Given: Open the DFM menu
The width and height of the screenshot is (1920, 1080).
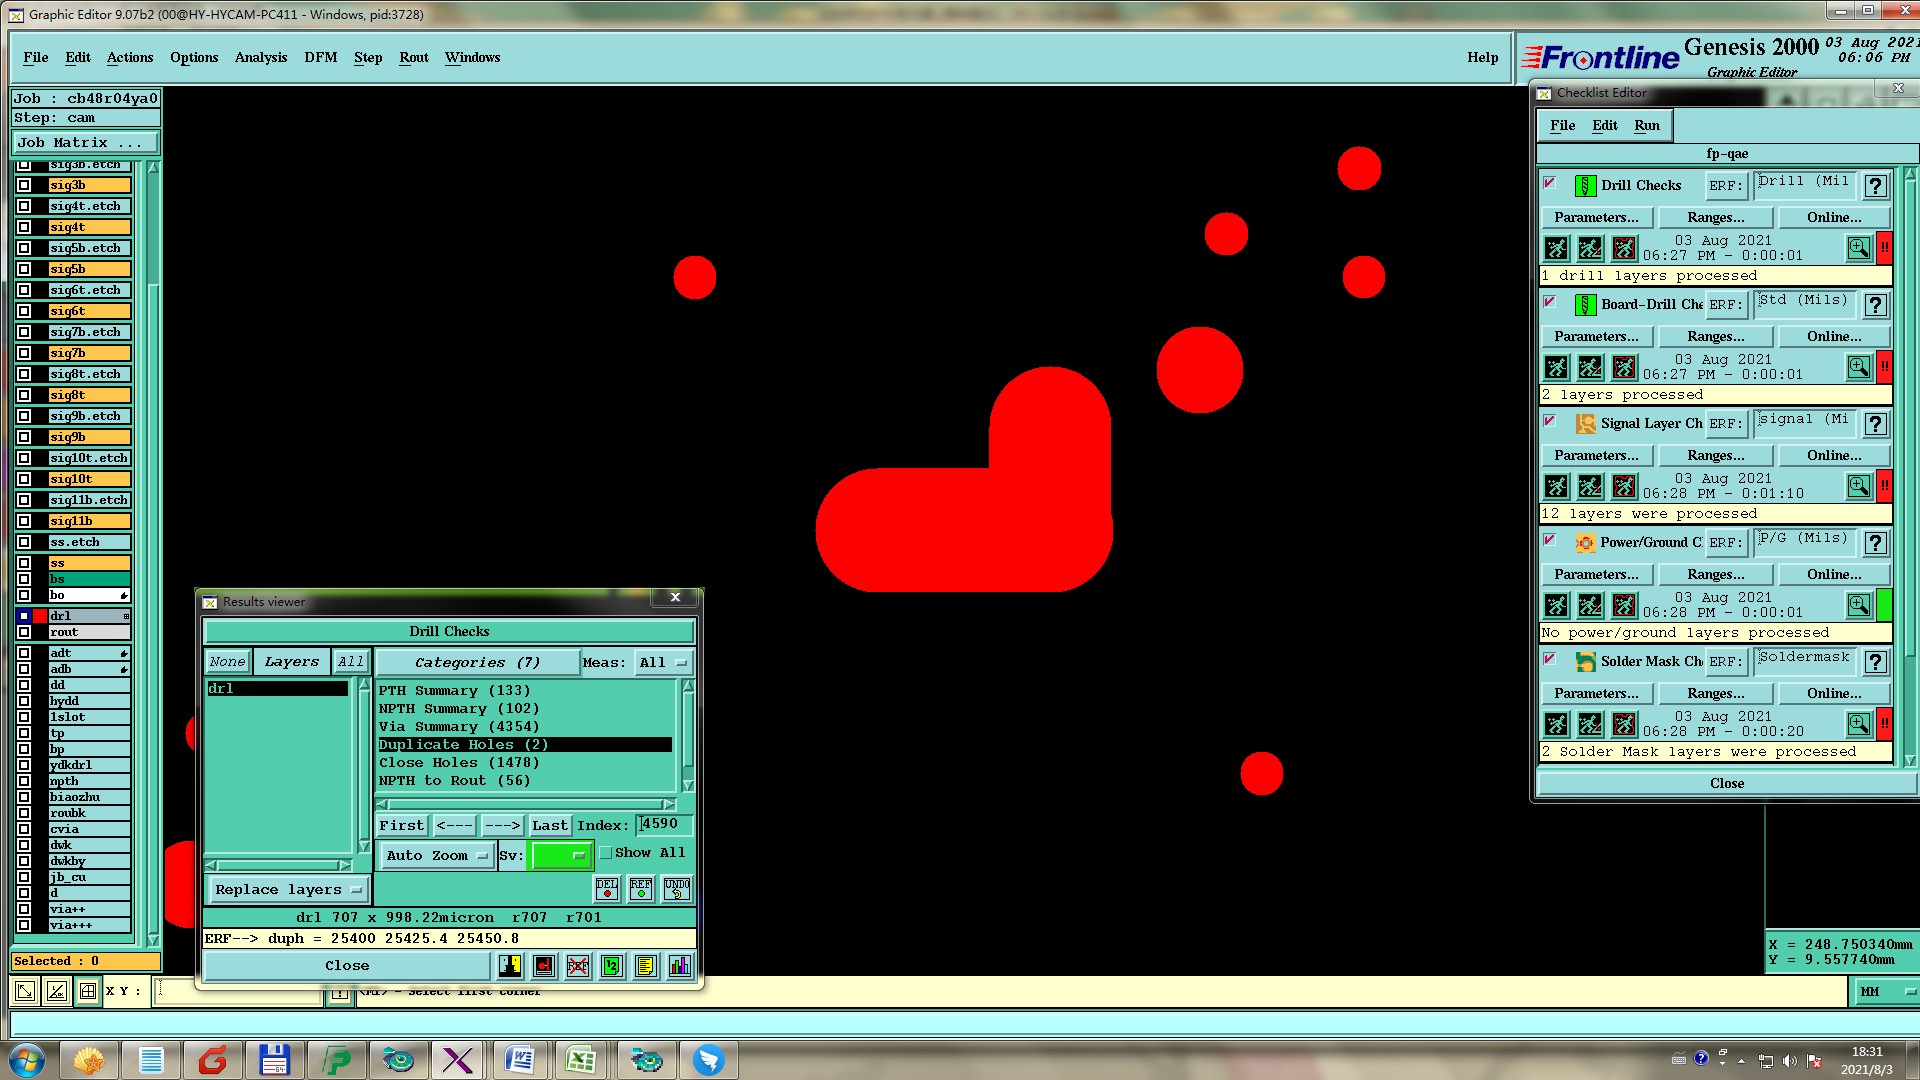Looking at the screenshot, I should pyautogui.click(x=320, y=58).
